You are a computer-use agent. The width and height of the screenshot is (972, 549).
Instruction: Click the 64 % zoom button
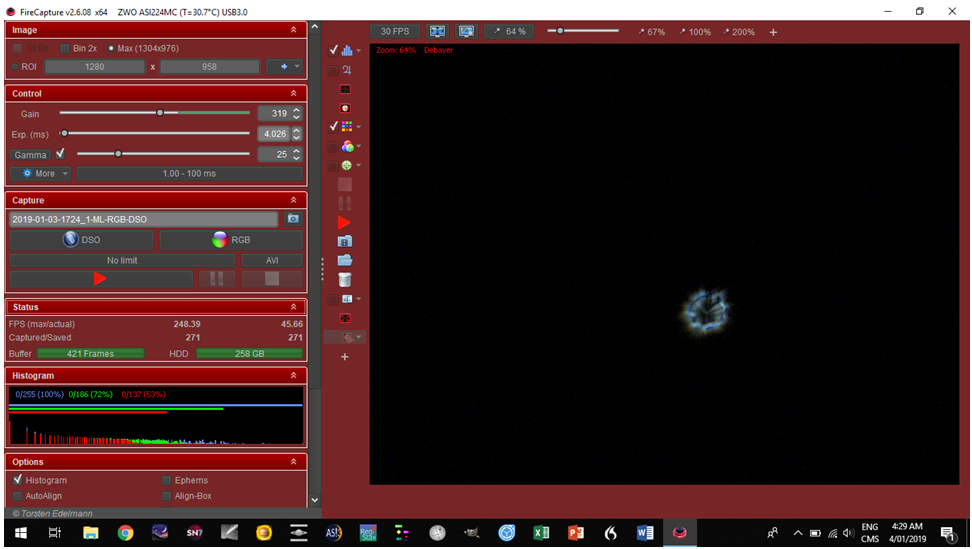[x=510, y=32]
